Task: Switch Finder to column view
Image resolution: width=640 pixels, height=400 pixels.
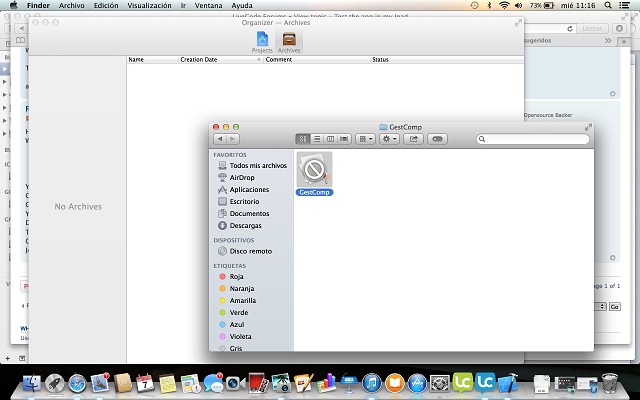Action: point(330,139)
